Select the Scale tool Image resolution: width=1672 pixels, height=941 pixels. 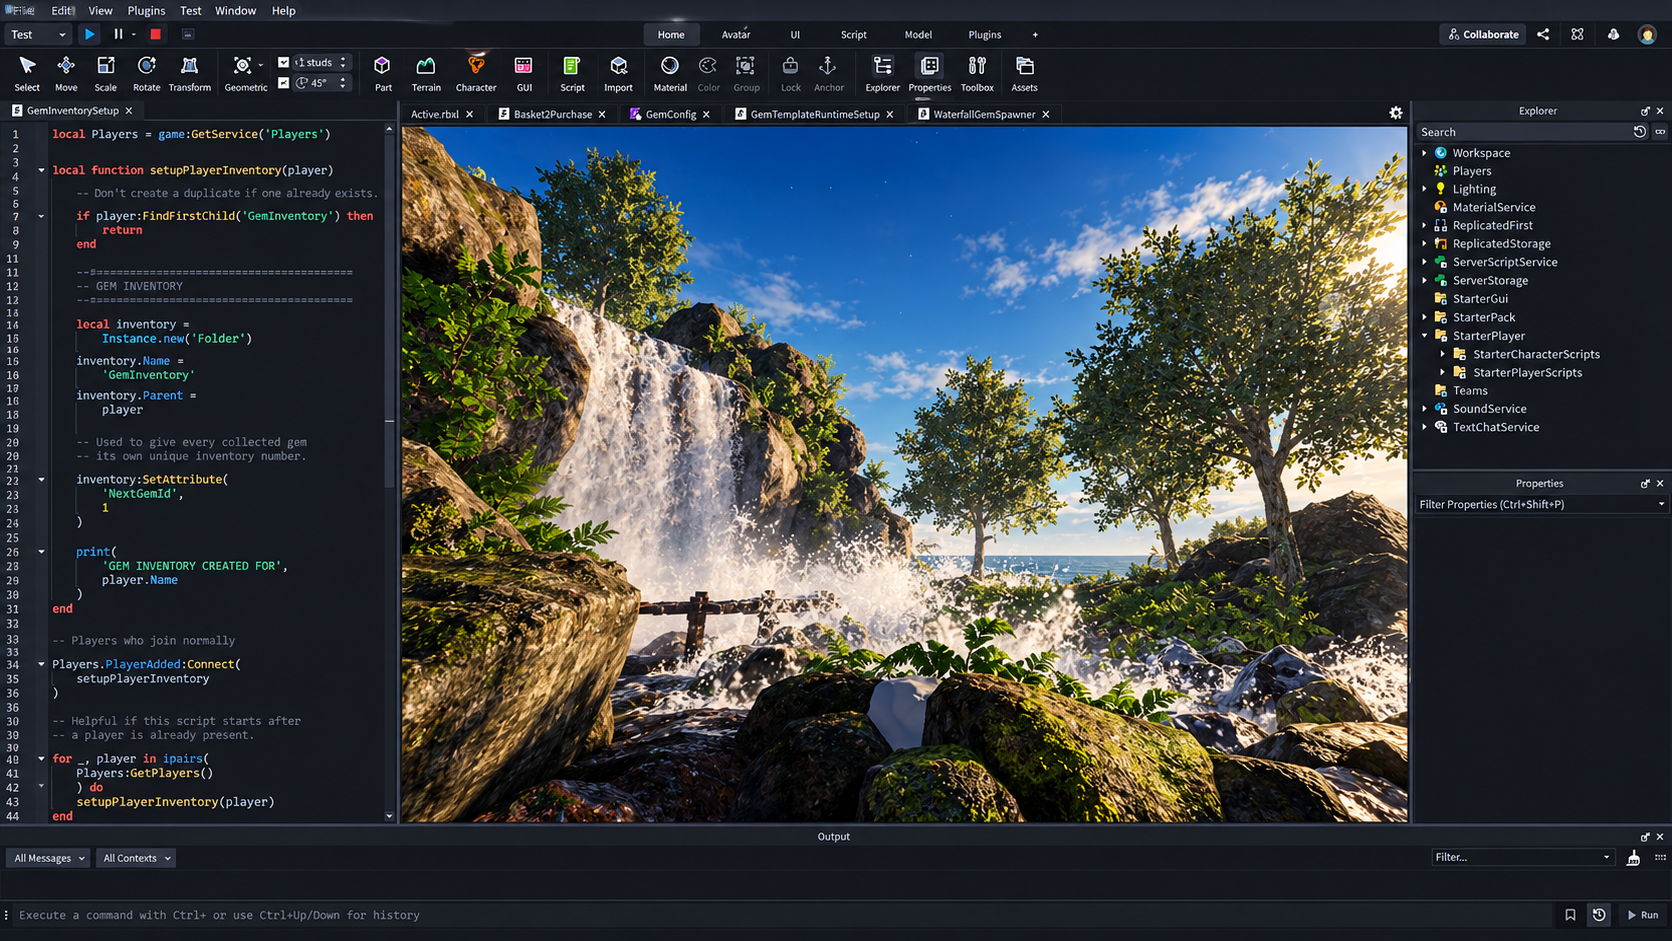coord(105,73)
